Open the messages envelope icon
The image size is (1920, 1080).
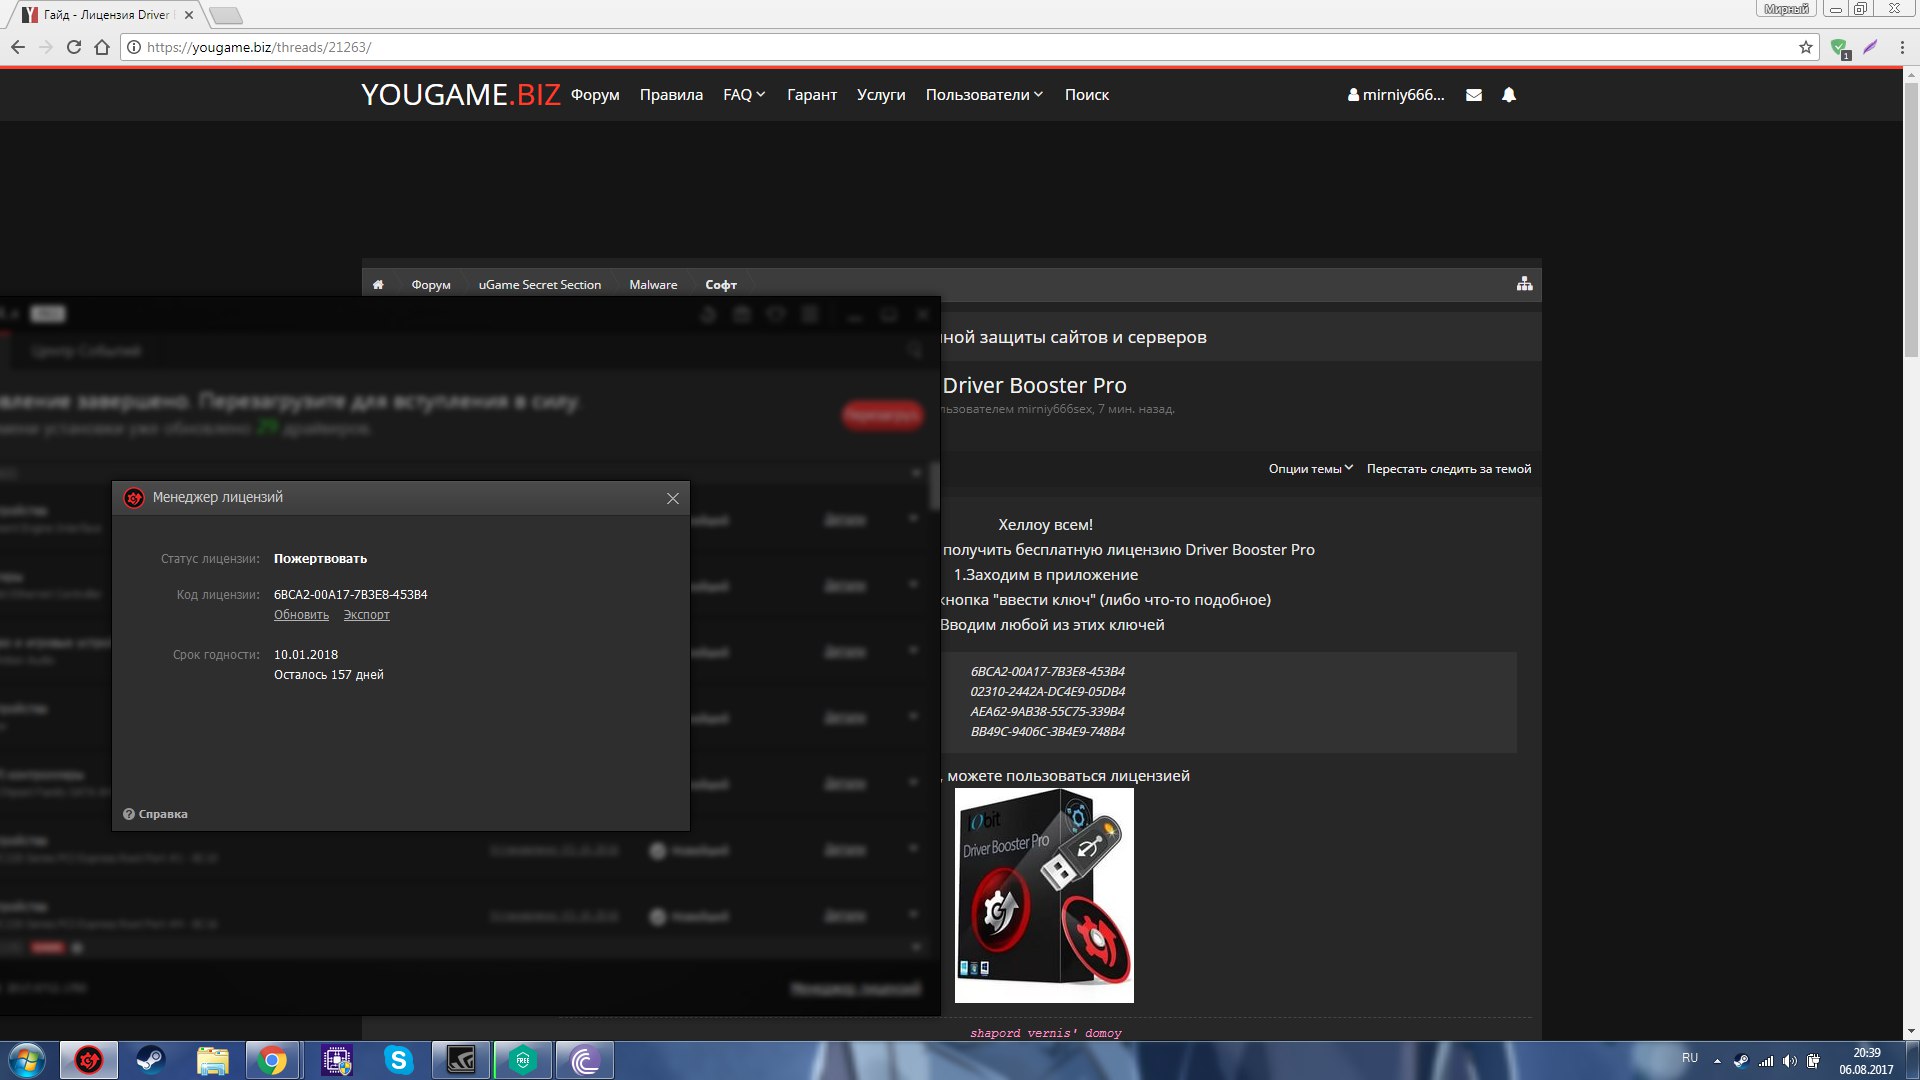pos(1474,95)
